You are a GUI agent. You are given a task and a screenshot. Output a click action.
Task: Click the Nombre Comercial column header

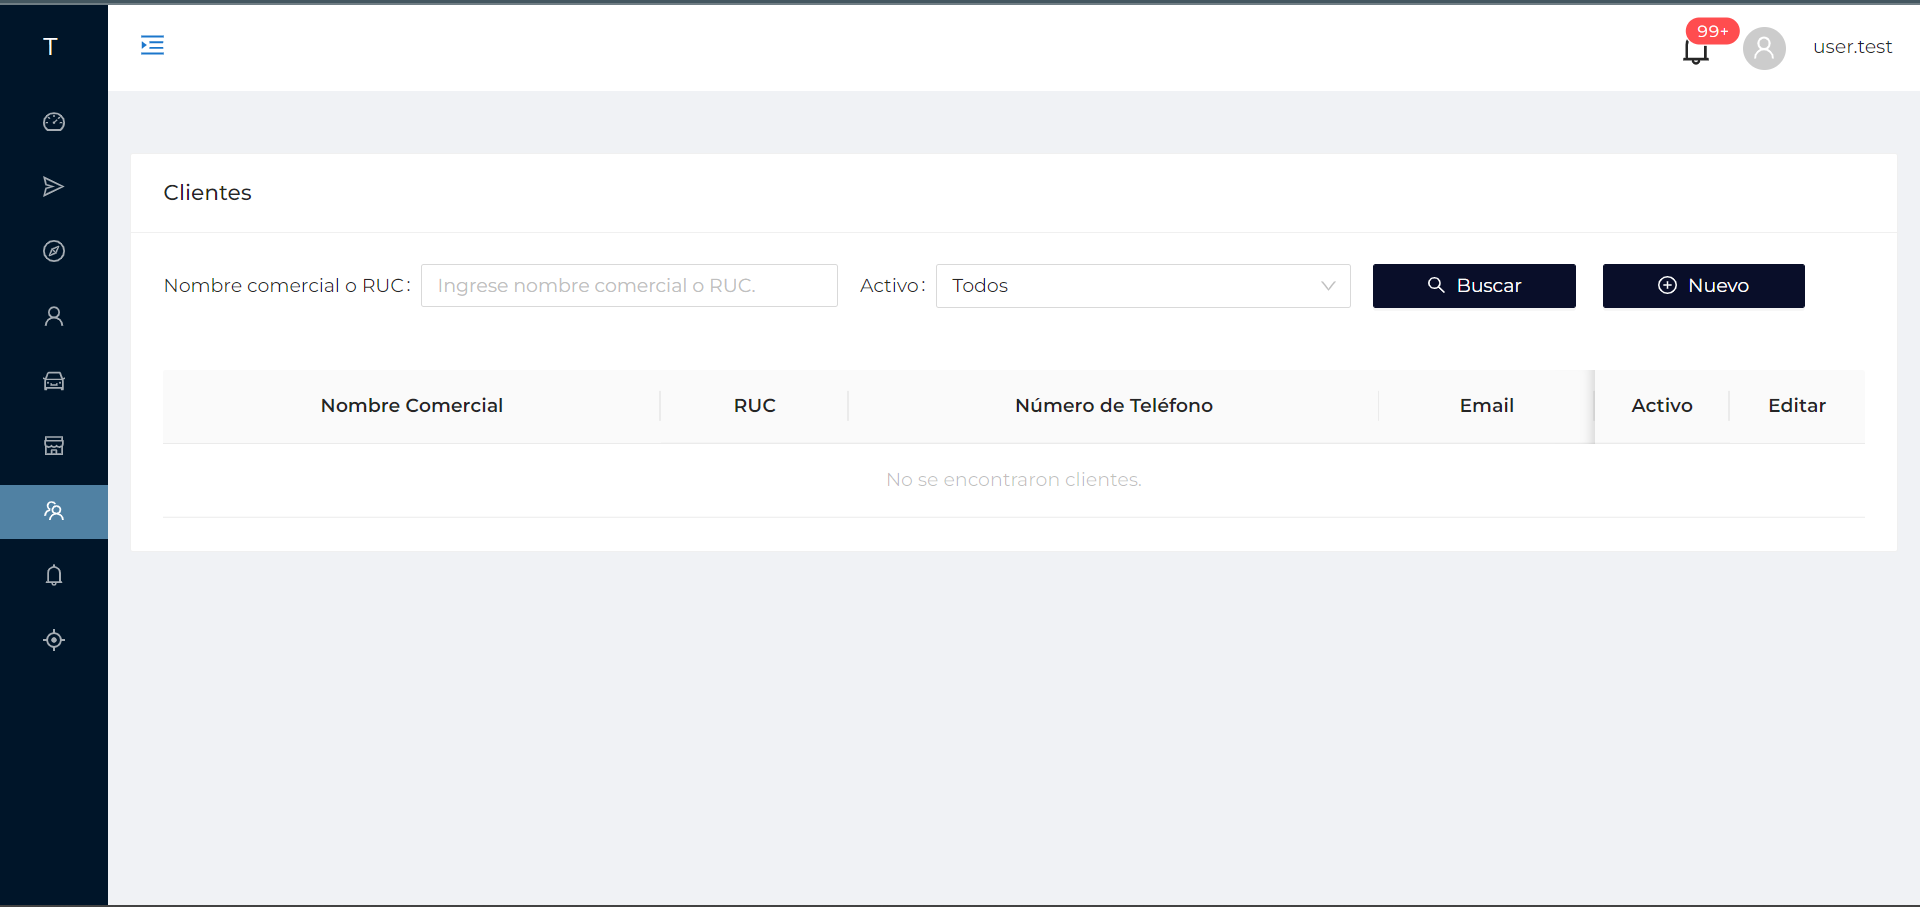click(x=412, y=406)
